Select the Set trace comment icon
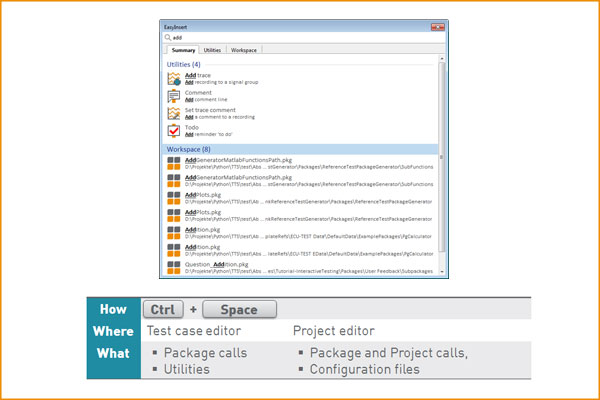 (174, 113)
